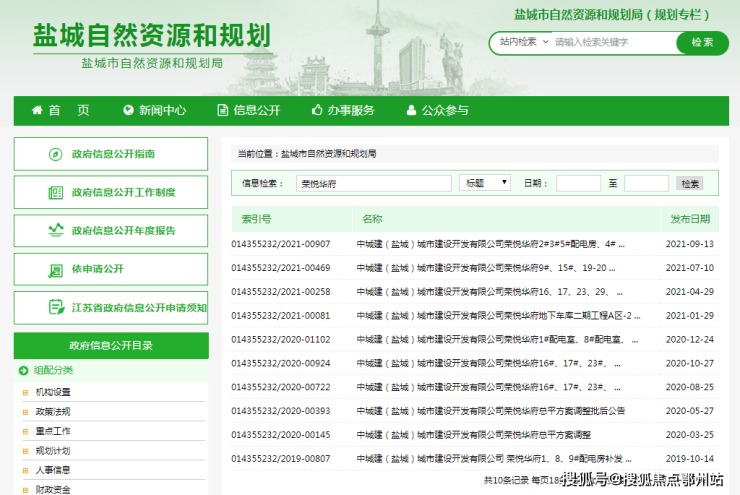Click the gray 检索 button in filter bar
The height and width of the screenshot is (495, 740).
(x=690, y=184)
